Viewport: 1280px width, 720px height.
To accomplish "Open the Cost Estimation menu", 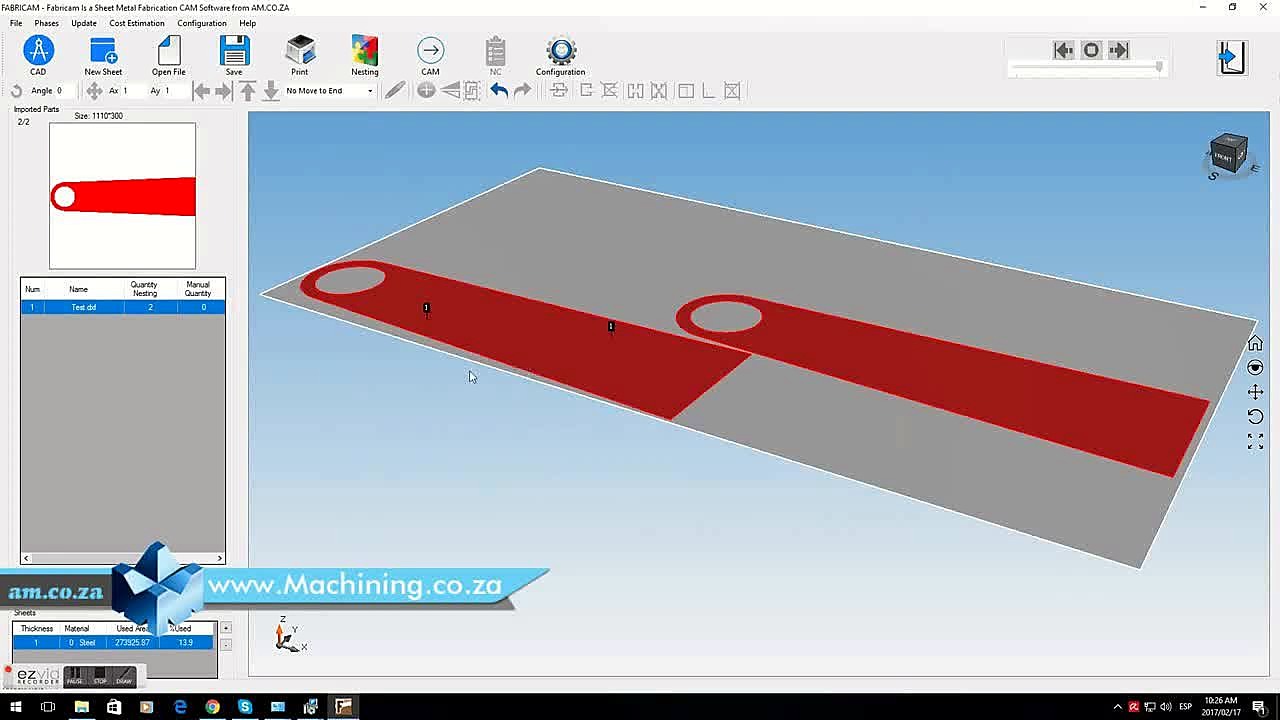I will 137,23.
